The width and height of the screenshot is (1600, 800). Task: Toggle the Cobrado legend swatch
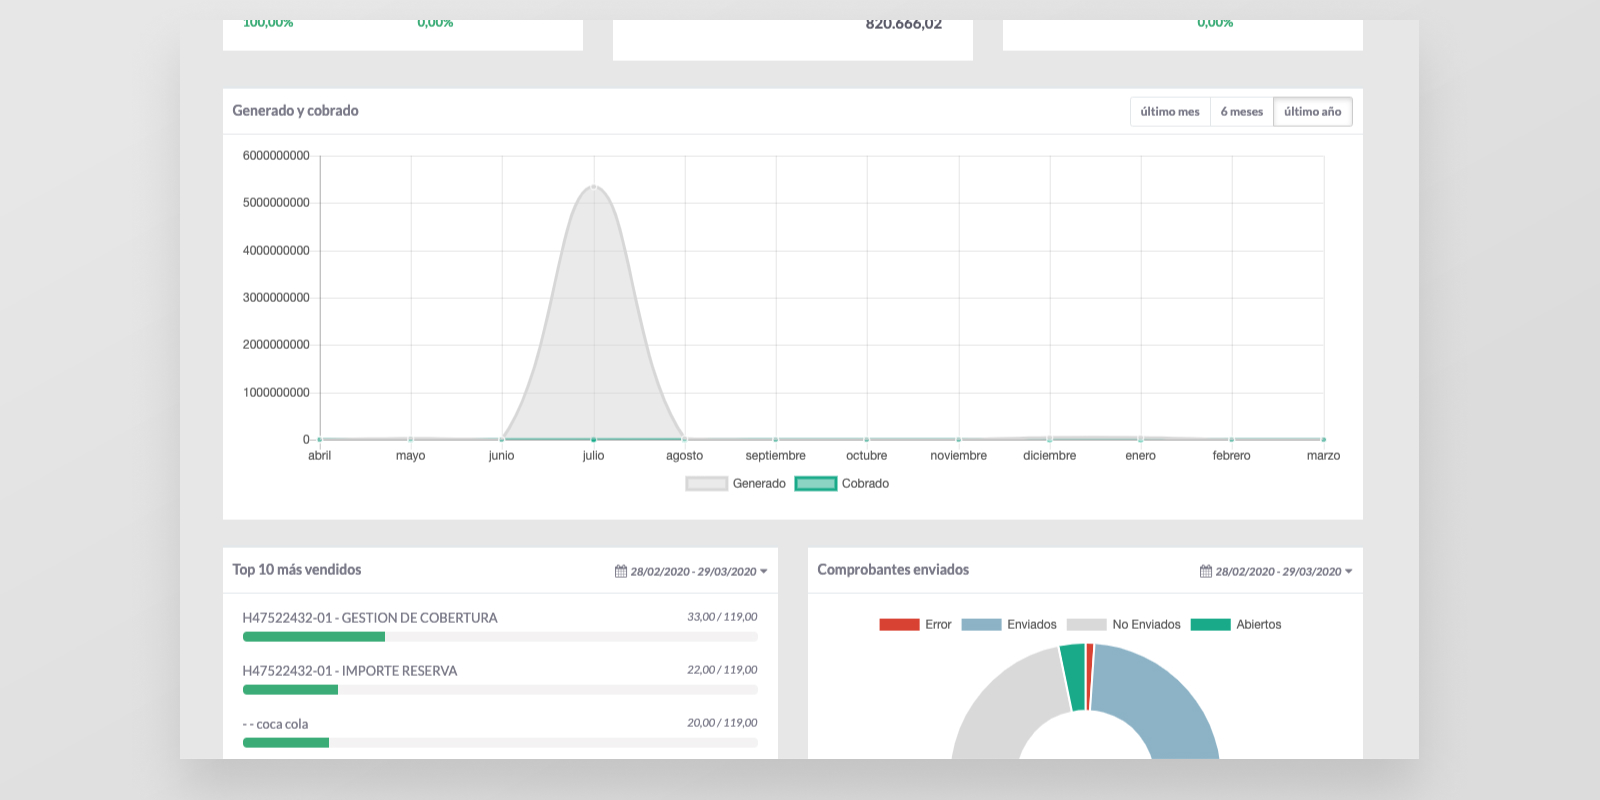(815, 484)
